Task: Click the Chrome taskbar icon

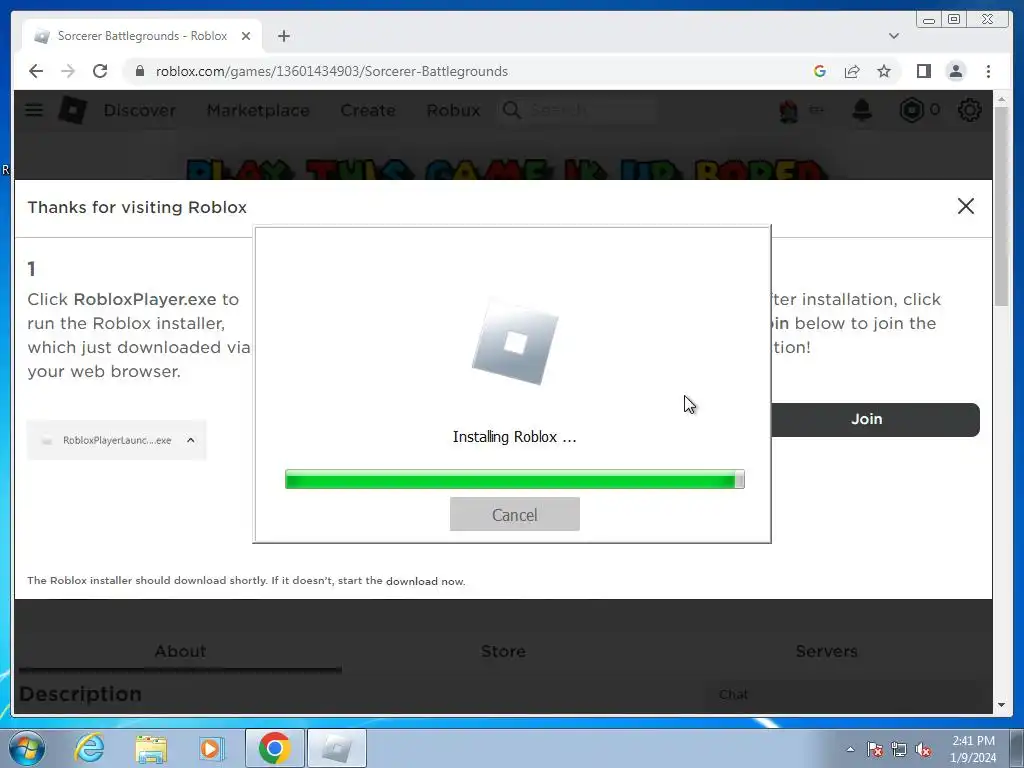Action: pyautogui.click(x=274, y=748)
